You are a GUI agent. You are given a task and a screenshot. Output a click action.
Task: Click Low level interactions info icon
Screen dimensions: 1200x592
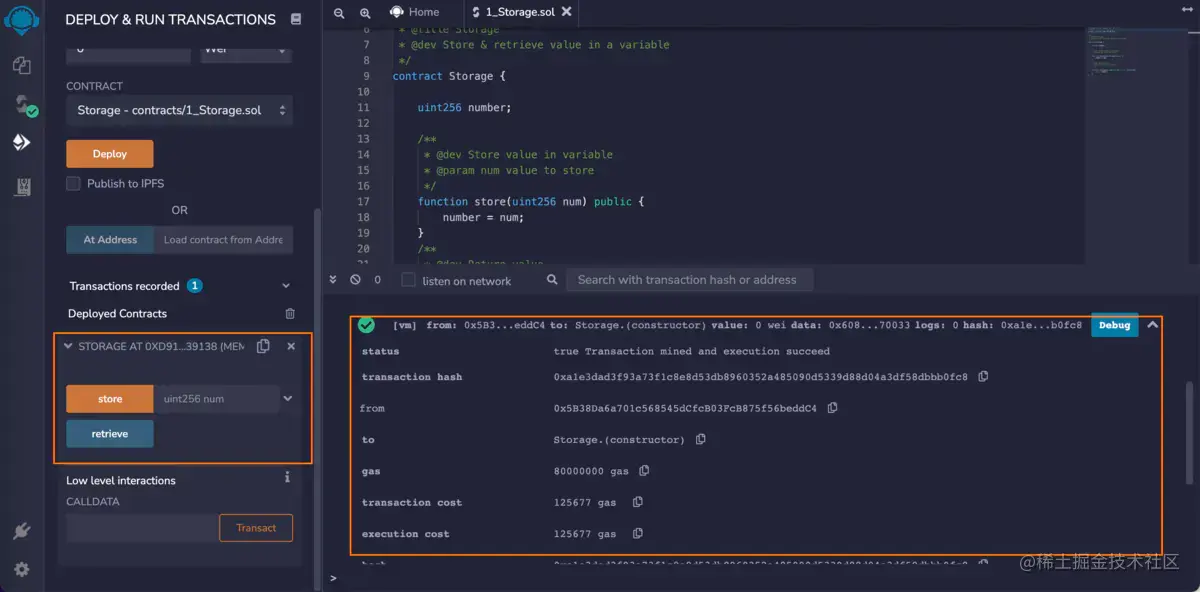pos(287,477)
